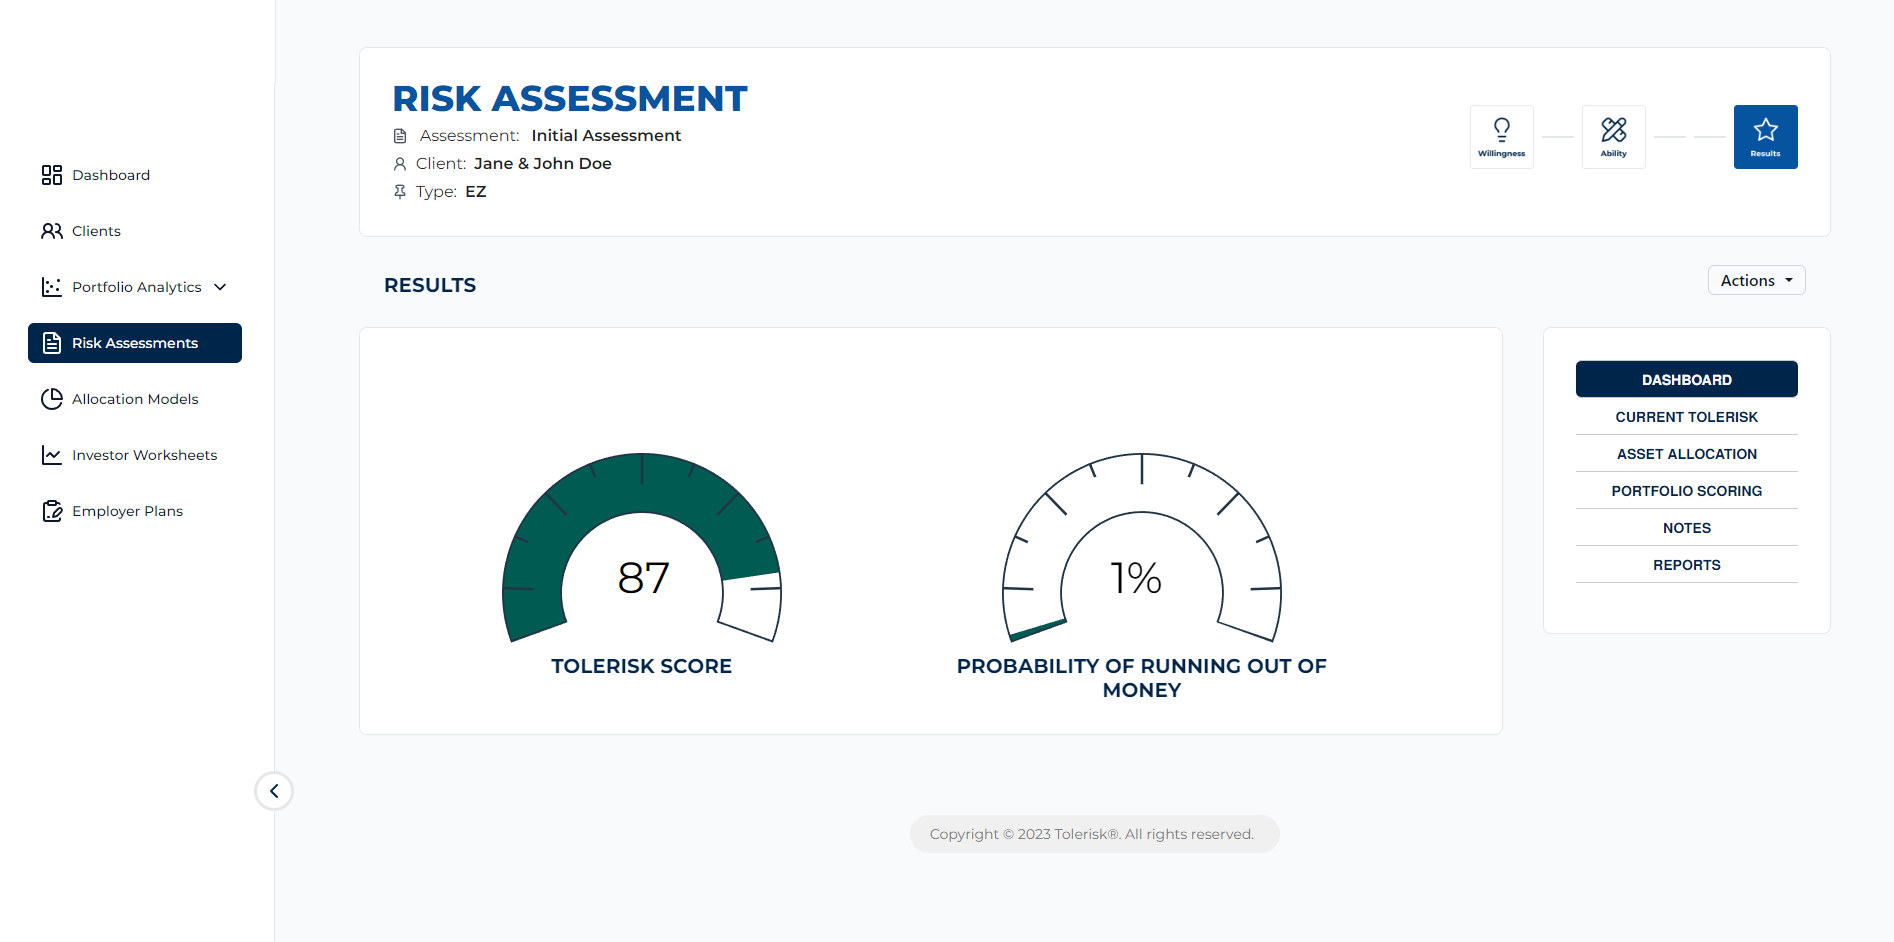Click the Investor Worksheets line-chart icon
1894x942 pixels.
[52, 455]
